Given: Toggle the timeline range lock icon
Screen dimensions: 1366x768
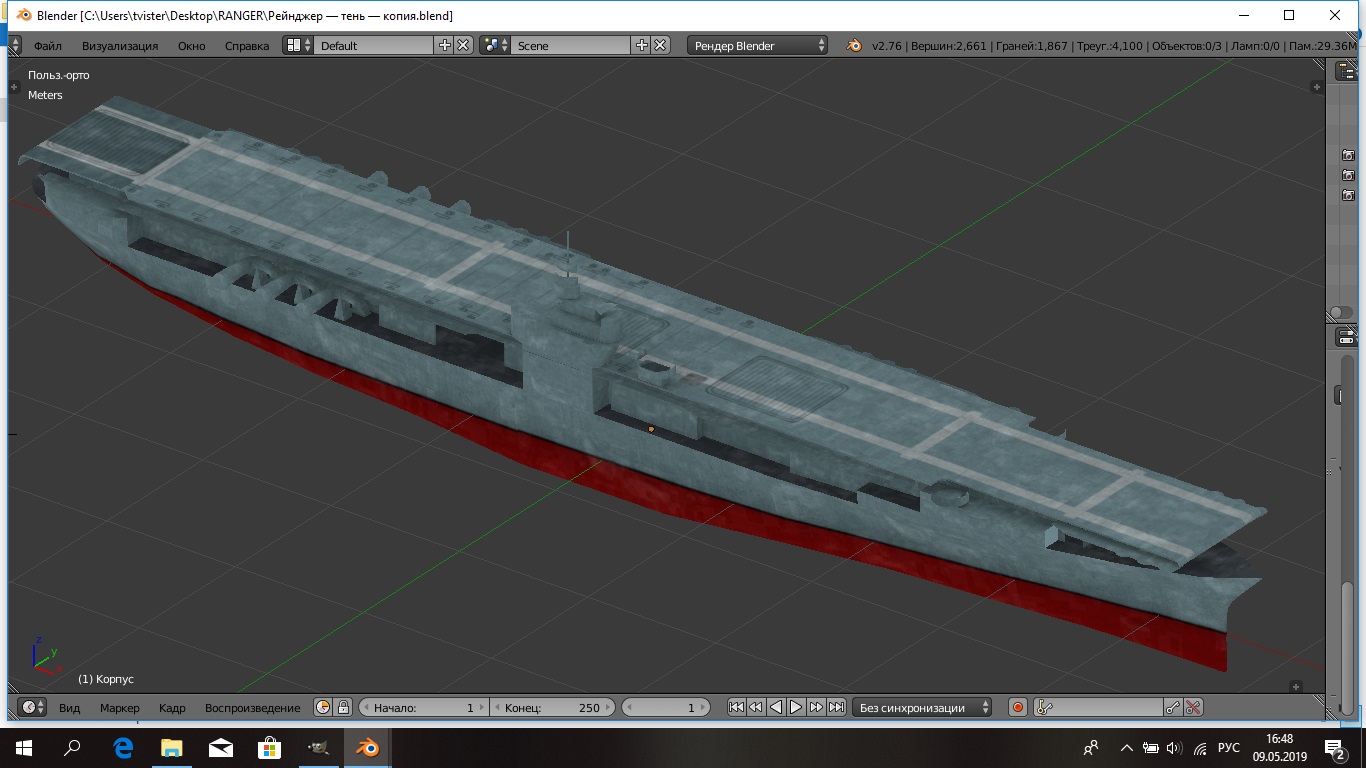Looking at the screenshot, I should tap(343, 707).
